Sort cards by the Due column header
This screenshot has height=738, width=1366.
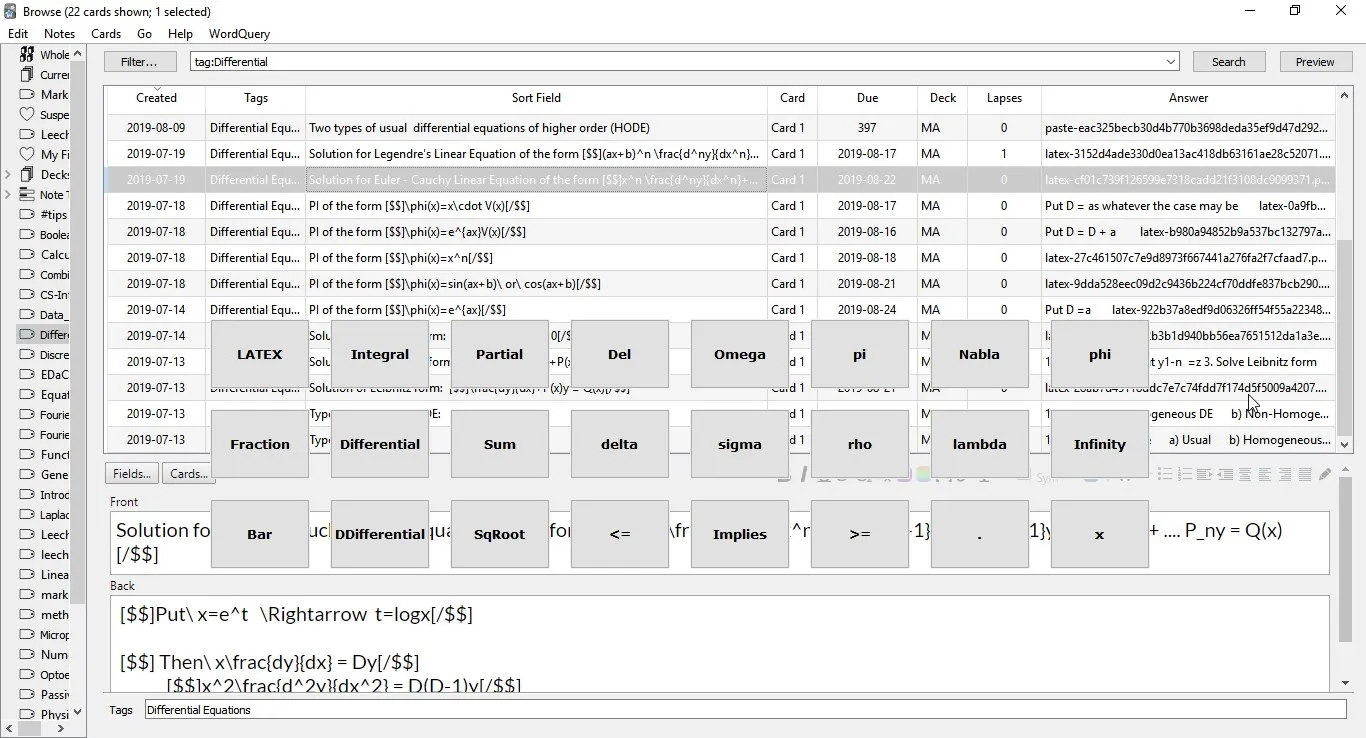pos(867,98)
